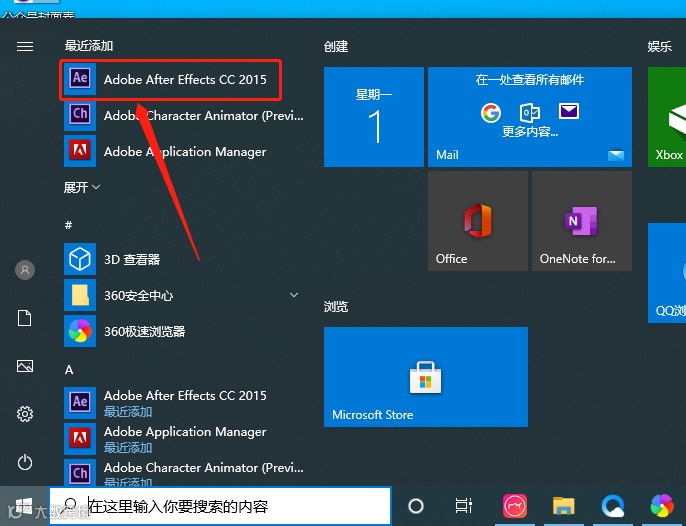Click the 浏览 tile group header
The height and width of the screenshot is (526, 686).
[336, 306]
